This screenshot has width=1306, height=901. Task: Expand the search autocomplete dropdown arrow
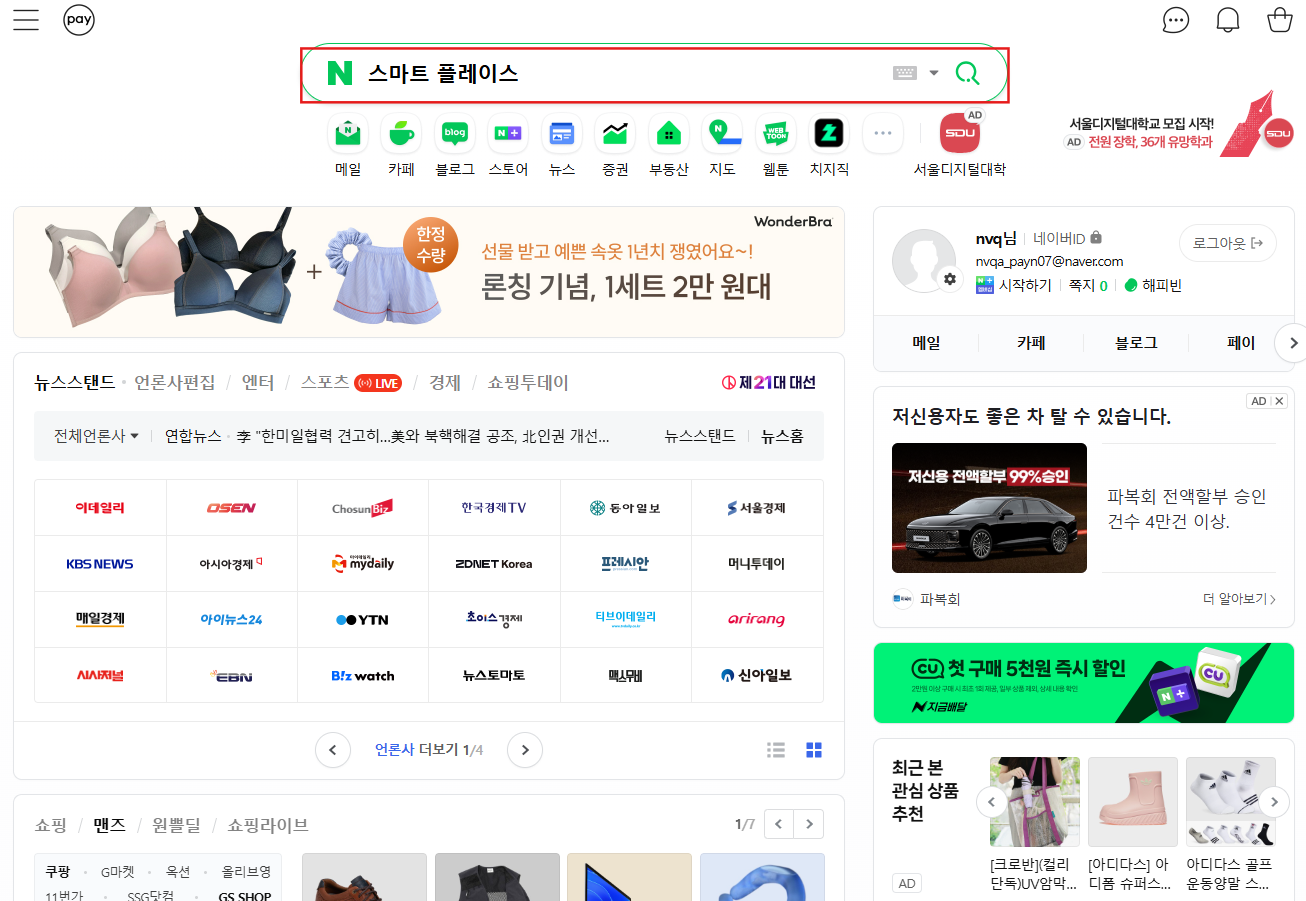point(934,73)
